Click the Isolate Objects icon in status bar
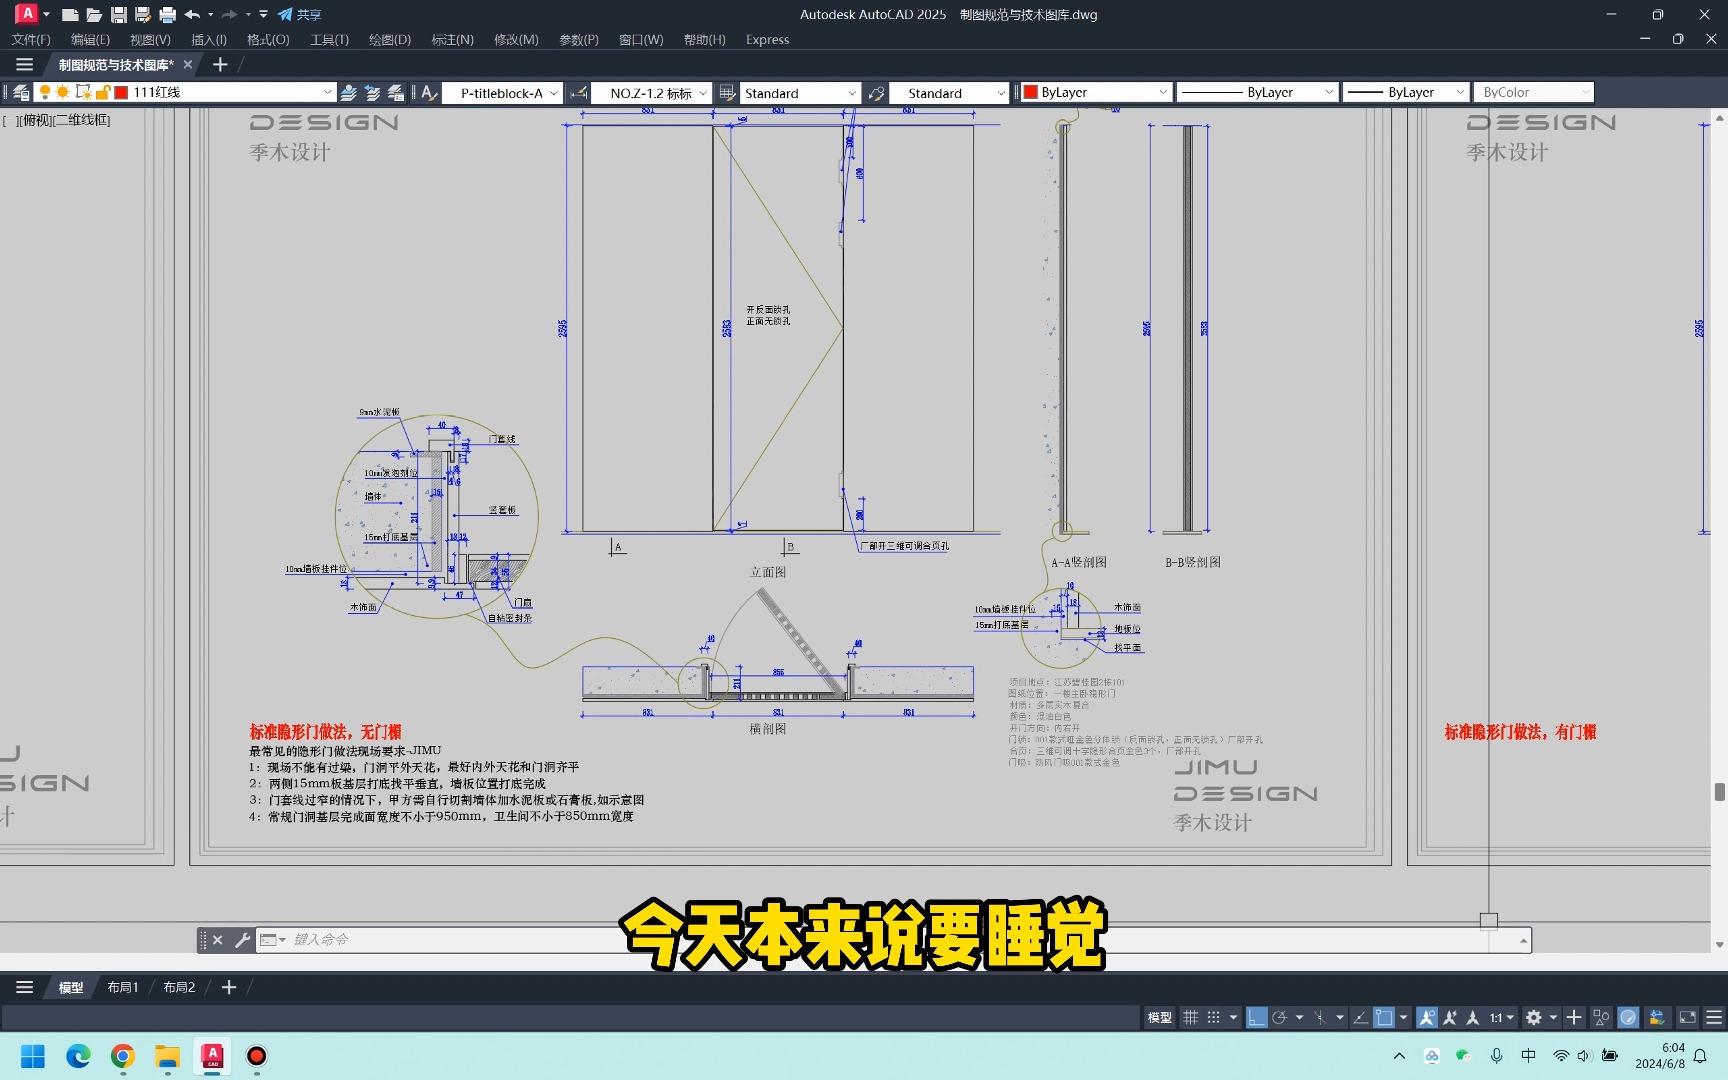1728x1080 pixels. click(1600, 1017)
